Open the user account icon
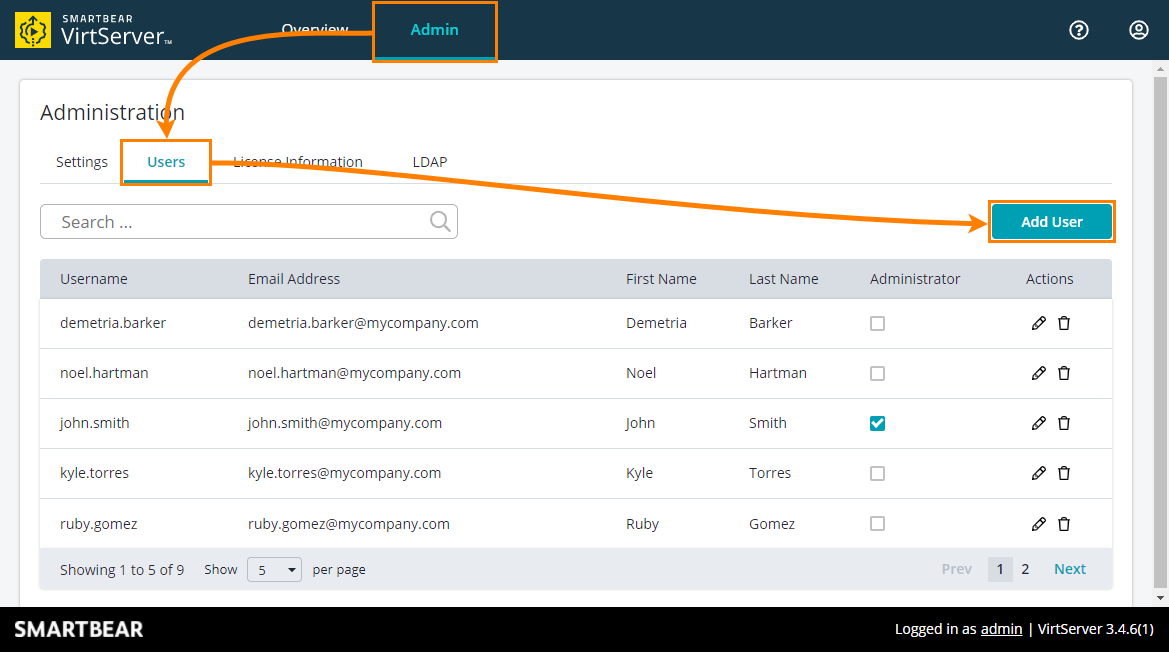1169x652 pixels. click(x=1138, y=30)
